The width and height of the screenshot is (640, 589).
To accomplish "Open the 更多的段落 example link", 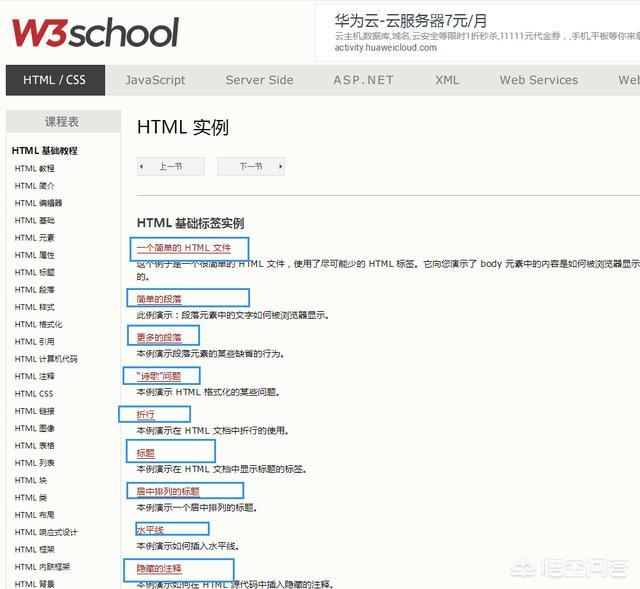I will click(x=159, y=337).
